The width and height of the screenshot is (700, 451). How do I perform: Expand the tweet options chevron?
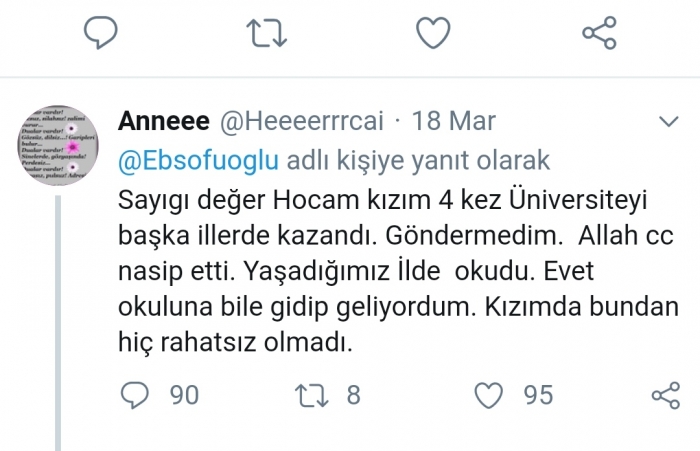[x=666, y=122]
